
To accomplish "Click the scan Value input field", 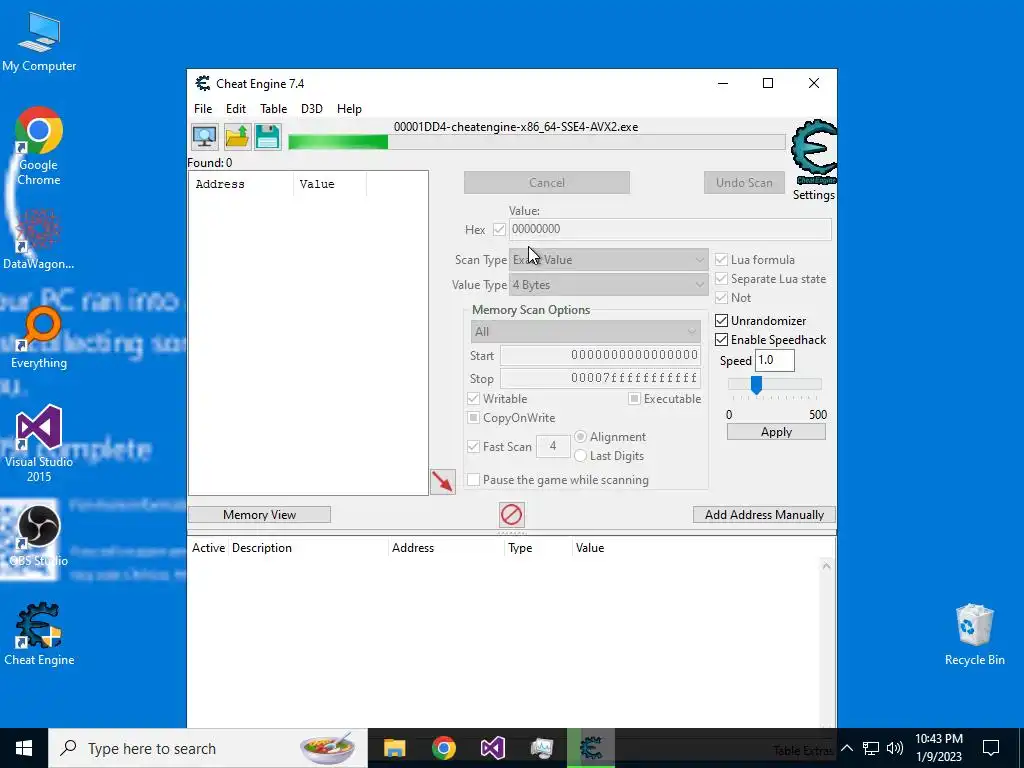I will pos(670,229).
